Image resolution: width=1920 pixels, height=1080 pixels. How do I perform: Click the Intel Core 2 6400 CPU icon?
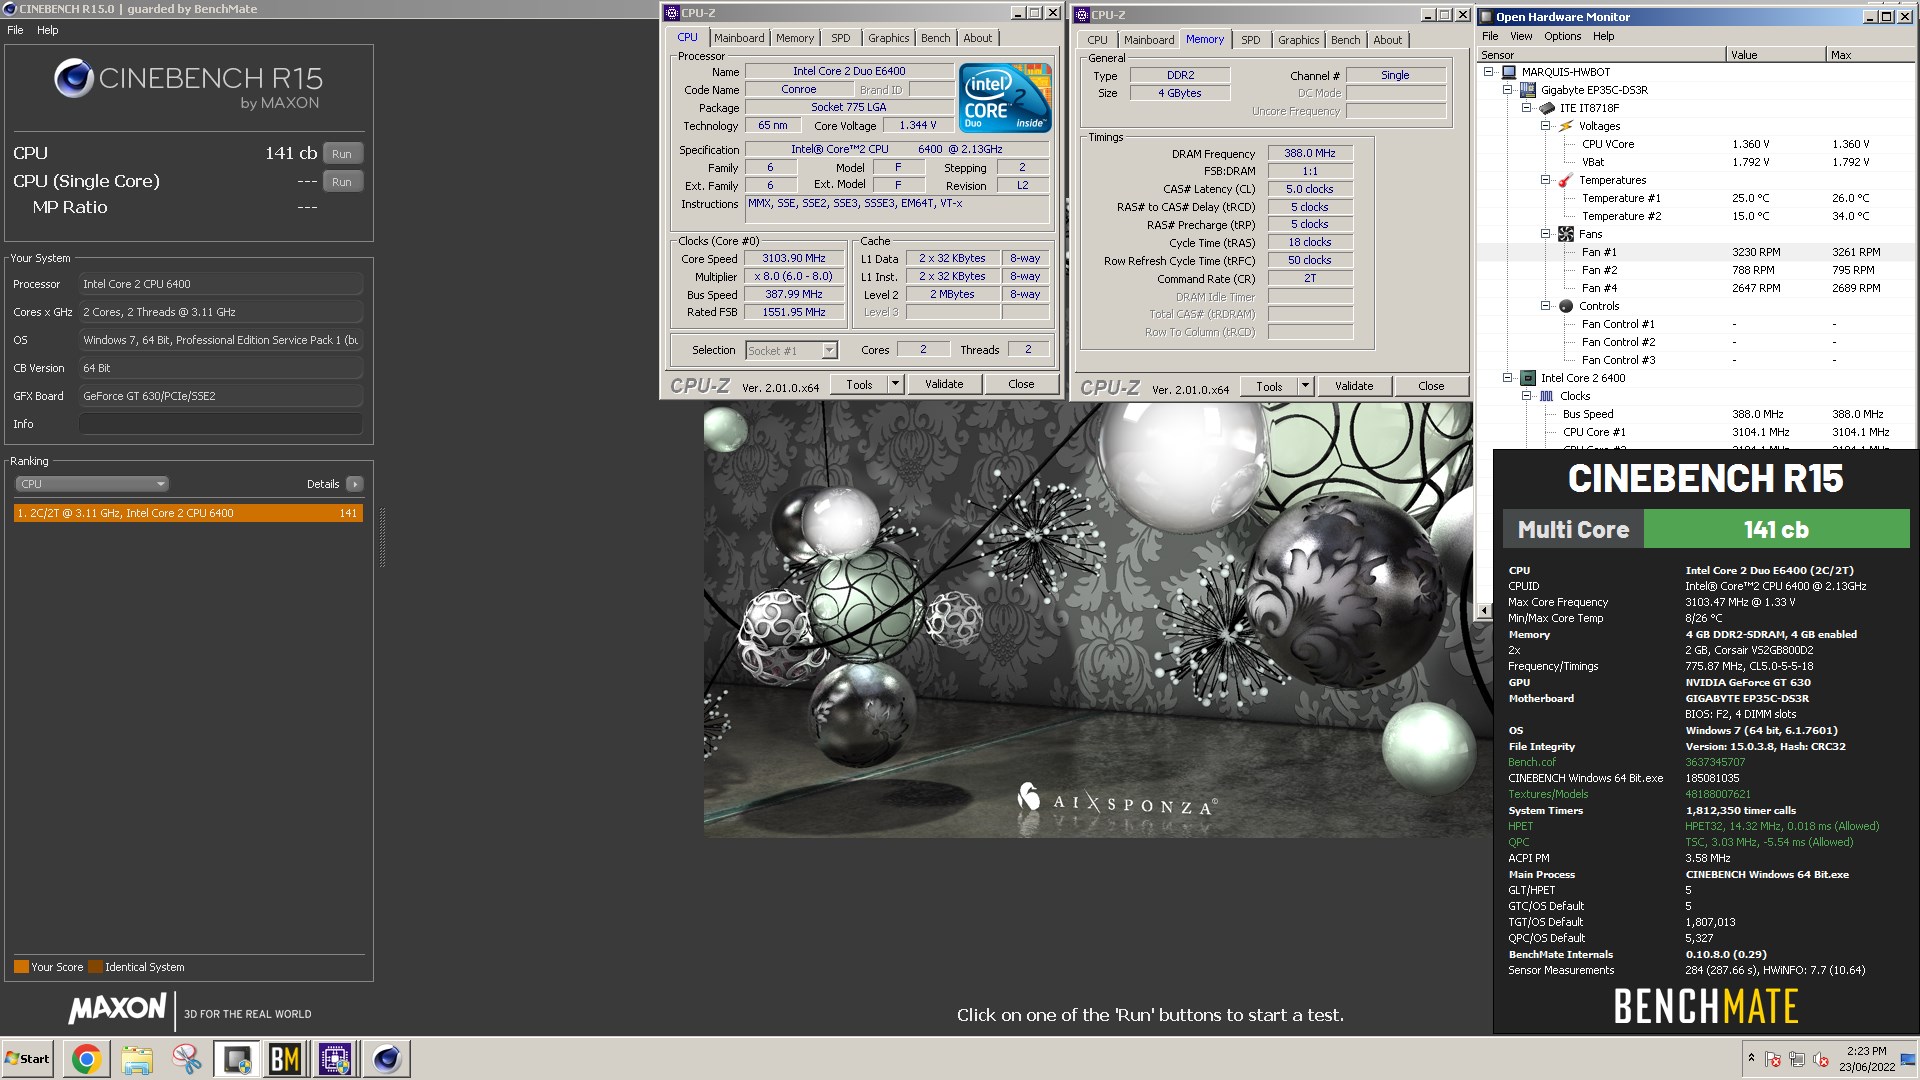click(x=1527, y=378)
